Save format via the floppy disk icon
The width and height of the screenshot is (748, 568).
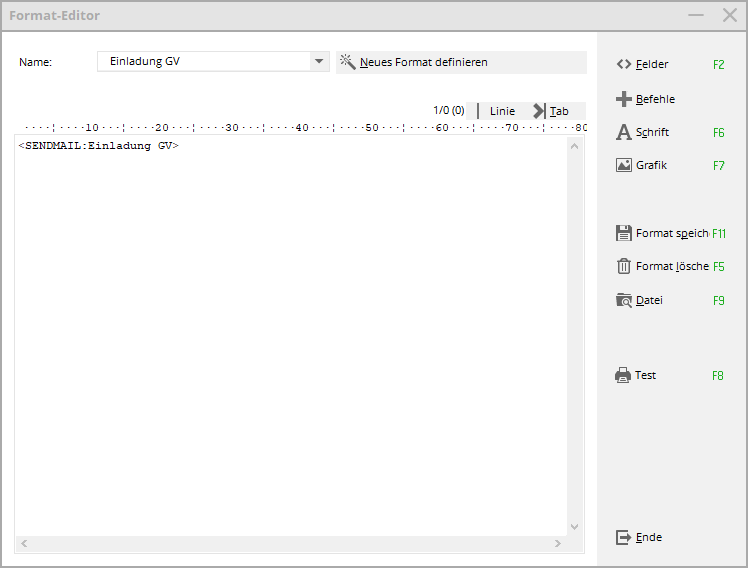pyautogui.click(x=623, y=233)
